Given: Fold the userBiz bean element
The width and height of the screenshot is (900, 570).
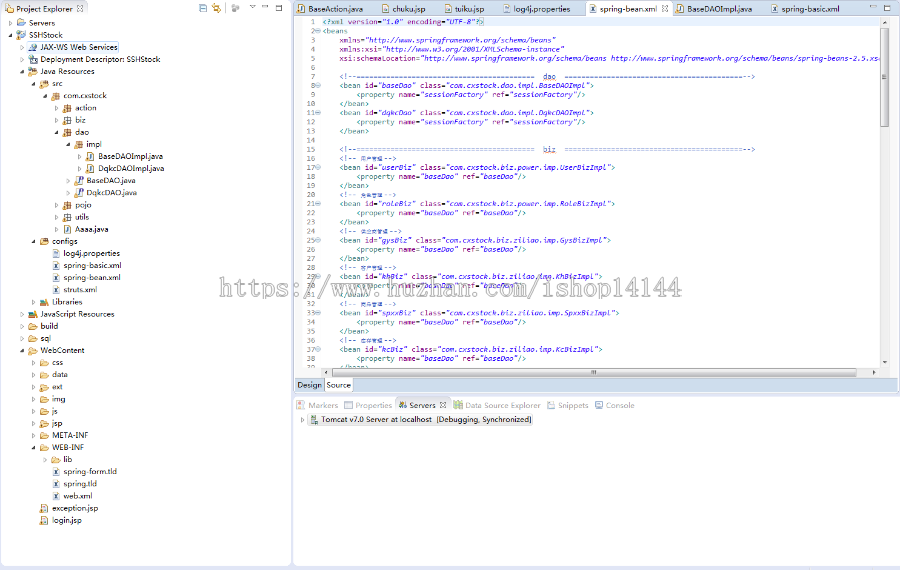Looking at the screenshot, I should click(x=318, y=168).
